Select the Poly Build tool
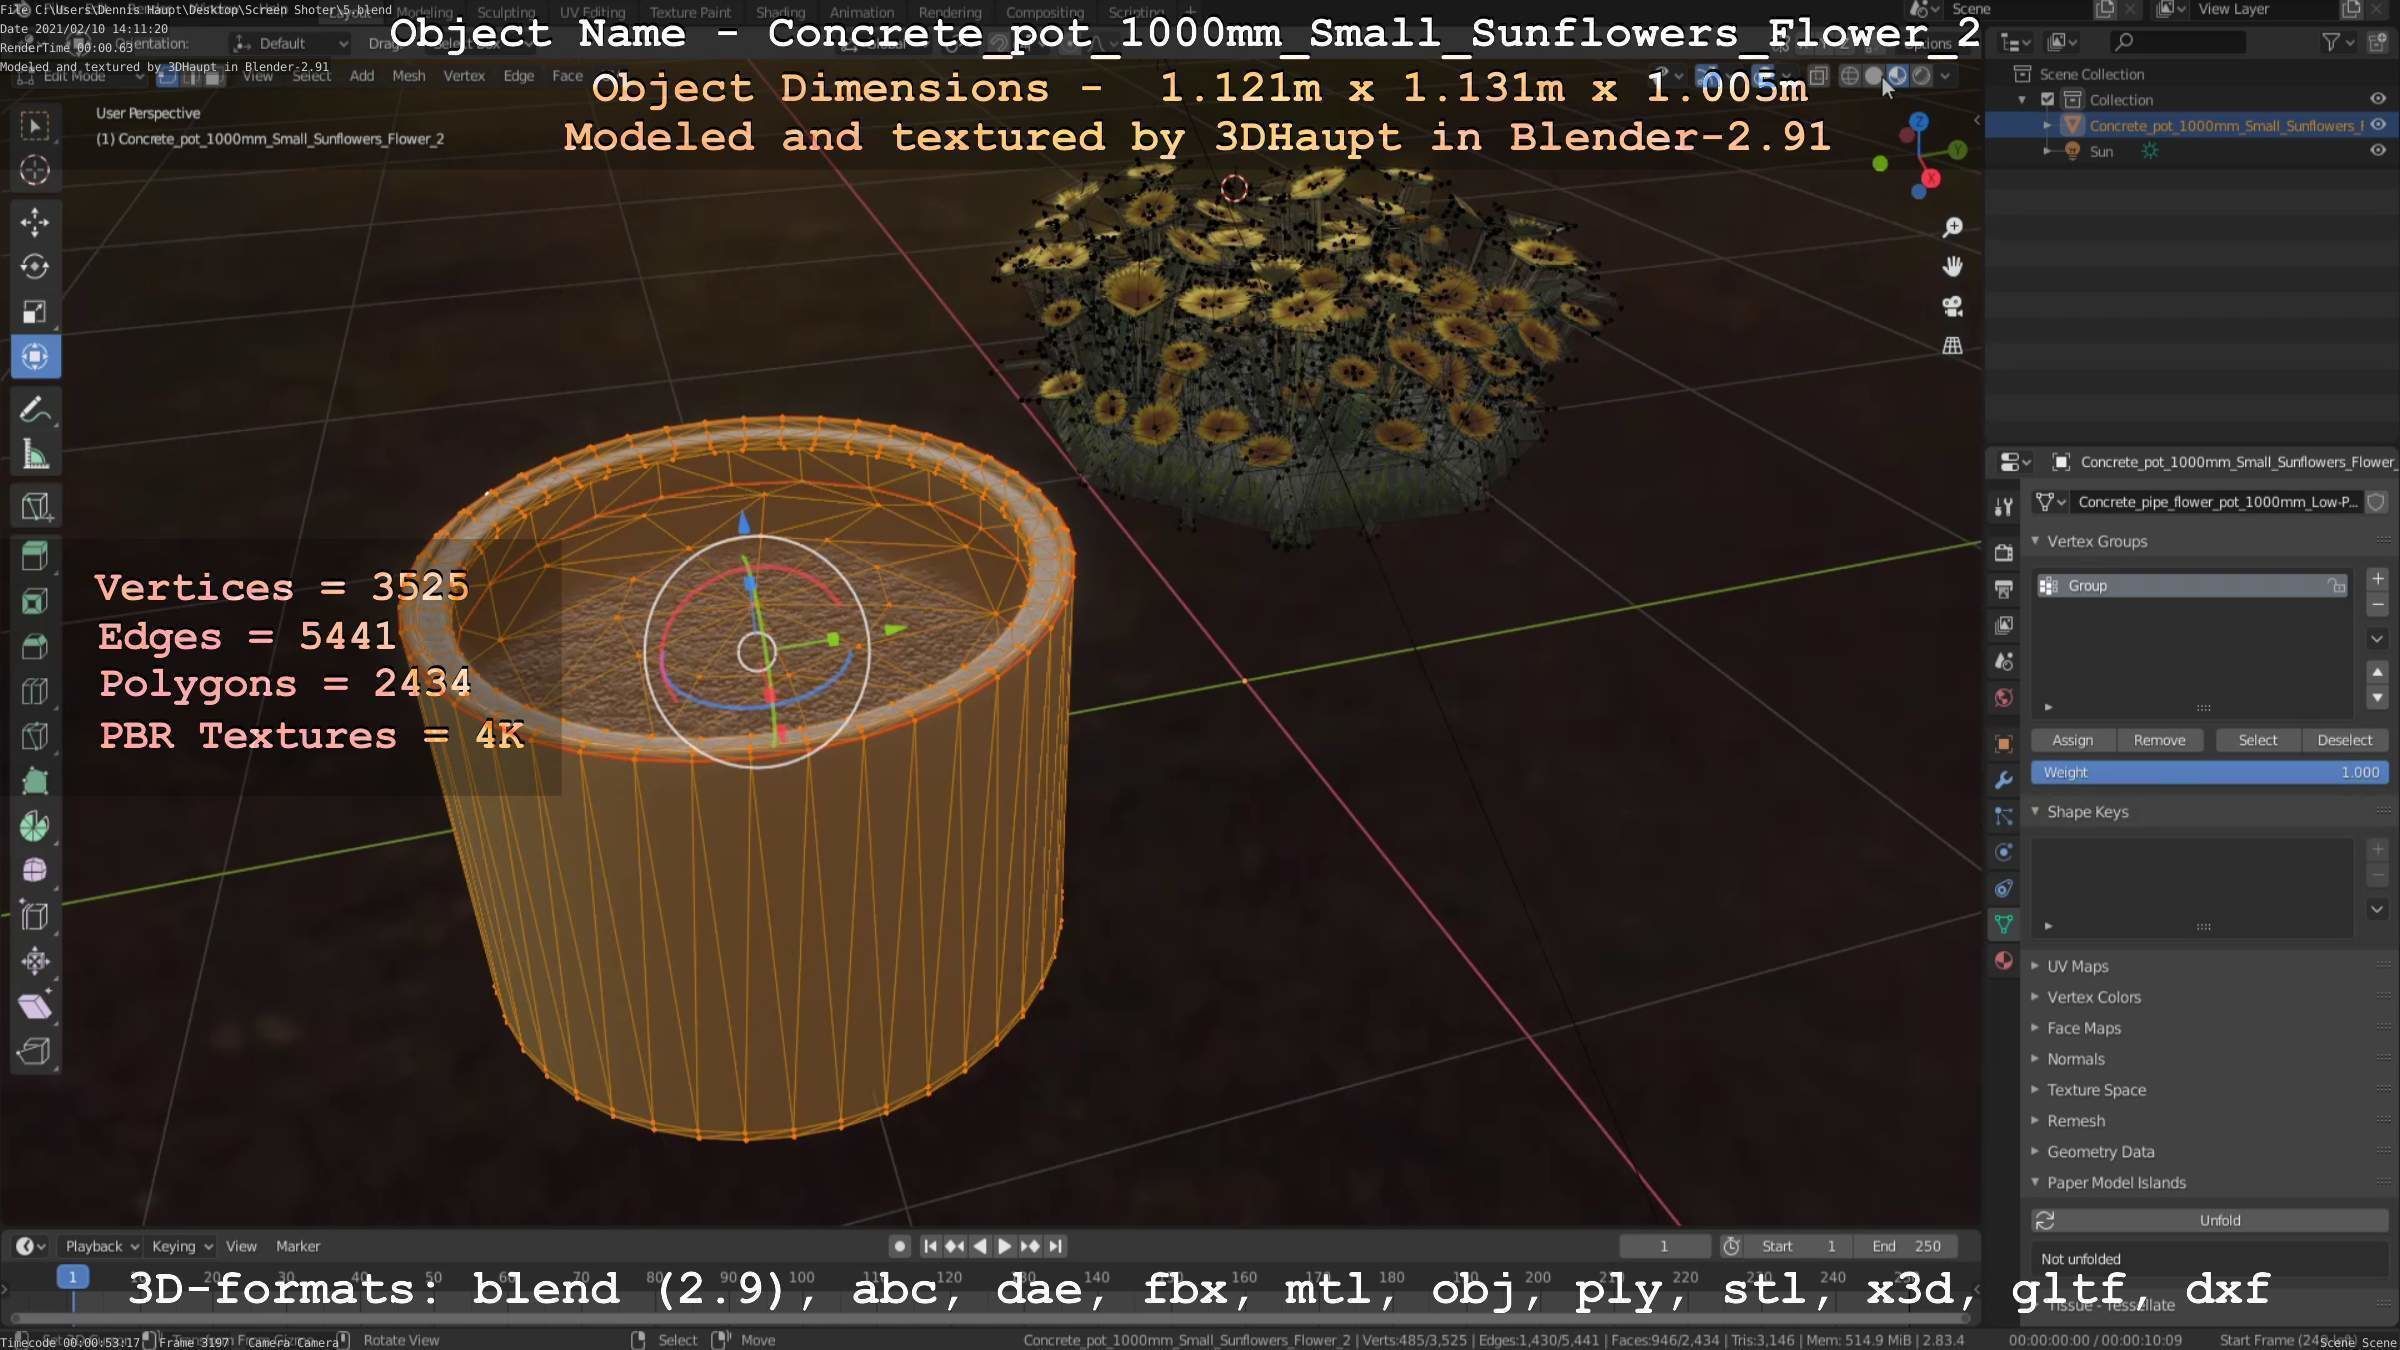 pyautogui.click(x=35, y=781)
